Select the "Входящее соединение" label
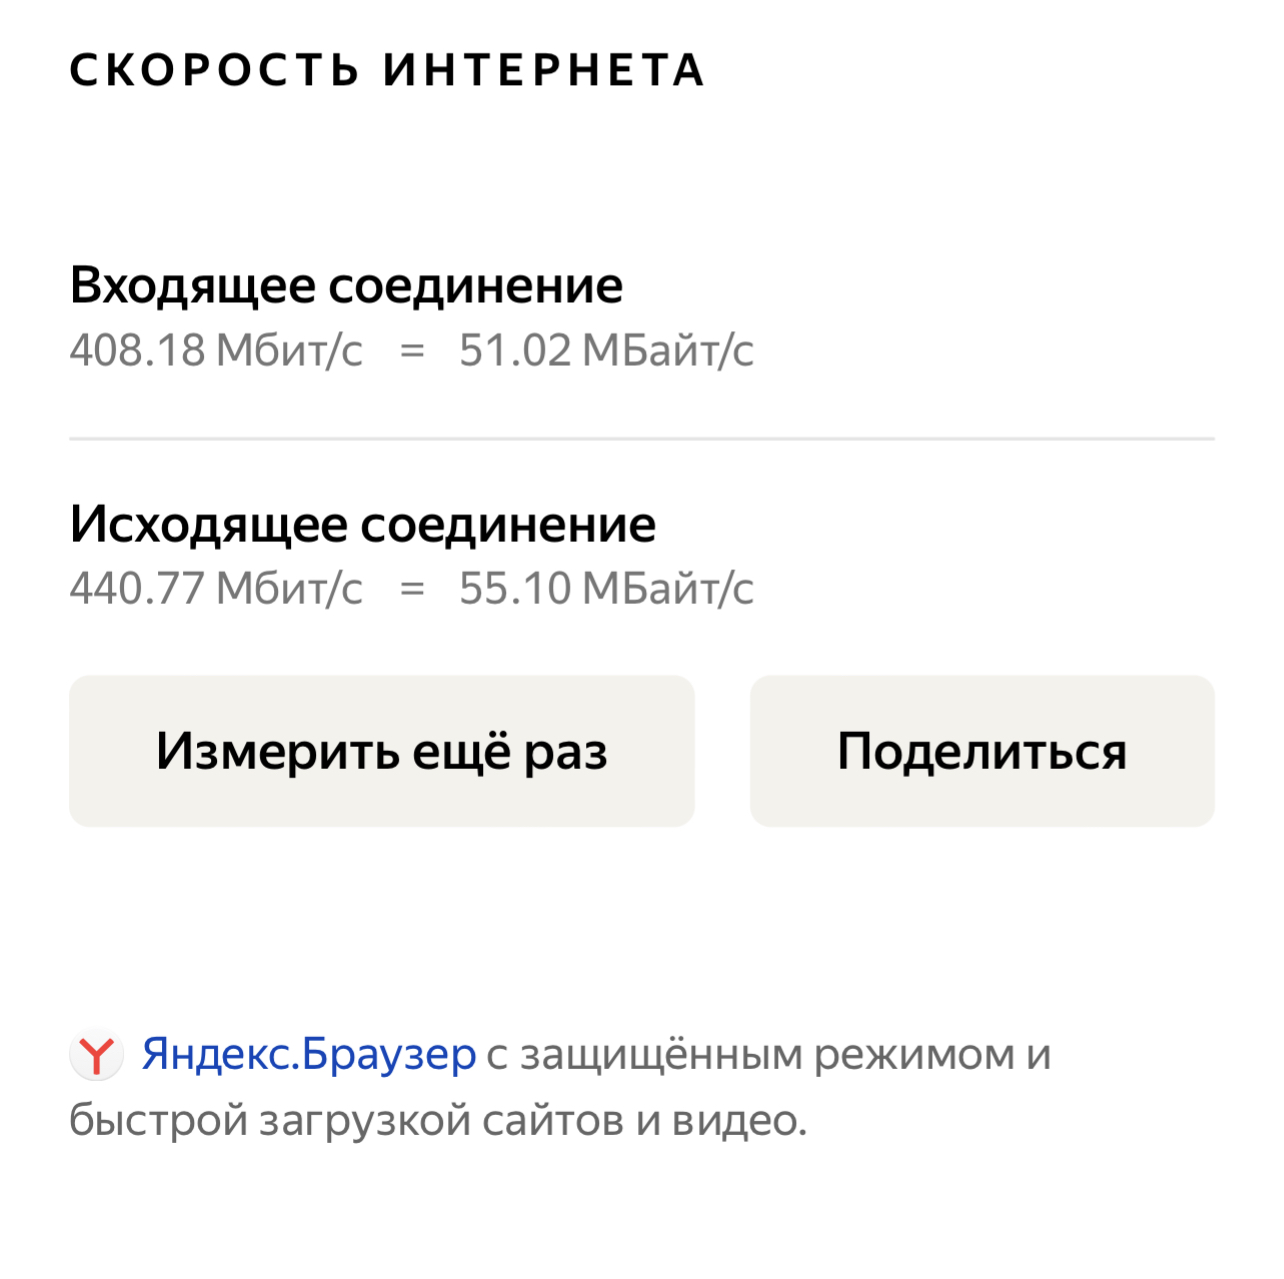Screen dimensions: 1284x1279 pyautogui.click(x=346, y=286)
